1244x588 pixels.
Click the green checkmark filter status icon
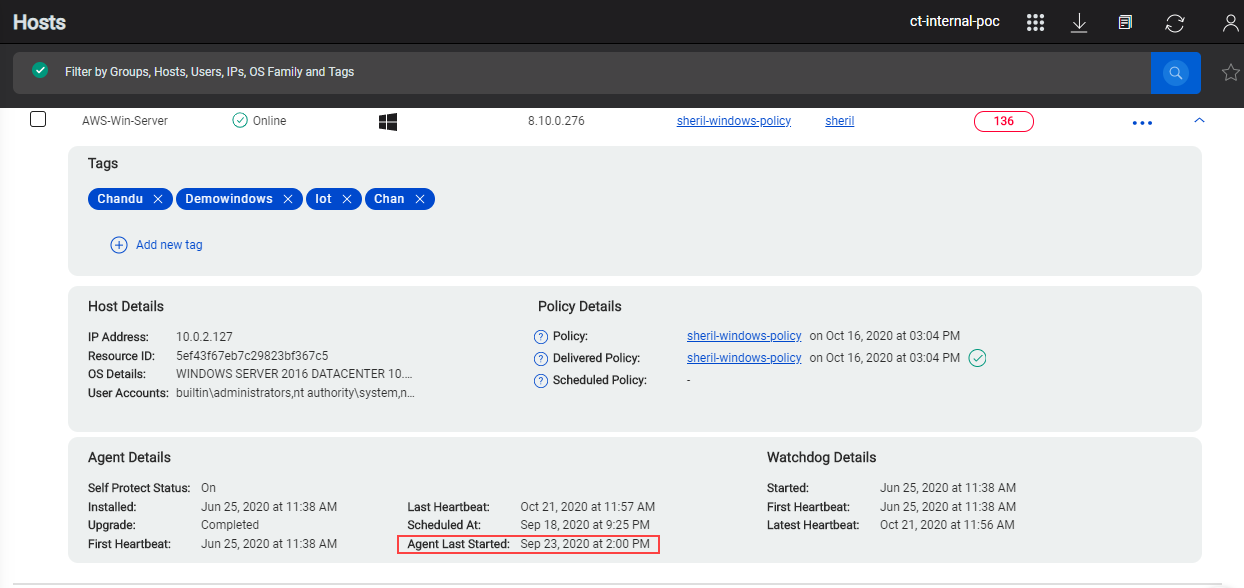[40, 71]
